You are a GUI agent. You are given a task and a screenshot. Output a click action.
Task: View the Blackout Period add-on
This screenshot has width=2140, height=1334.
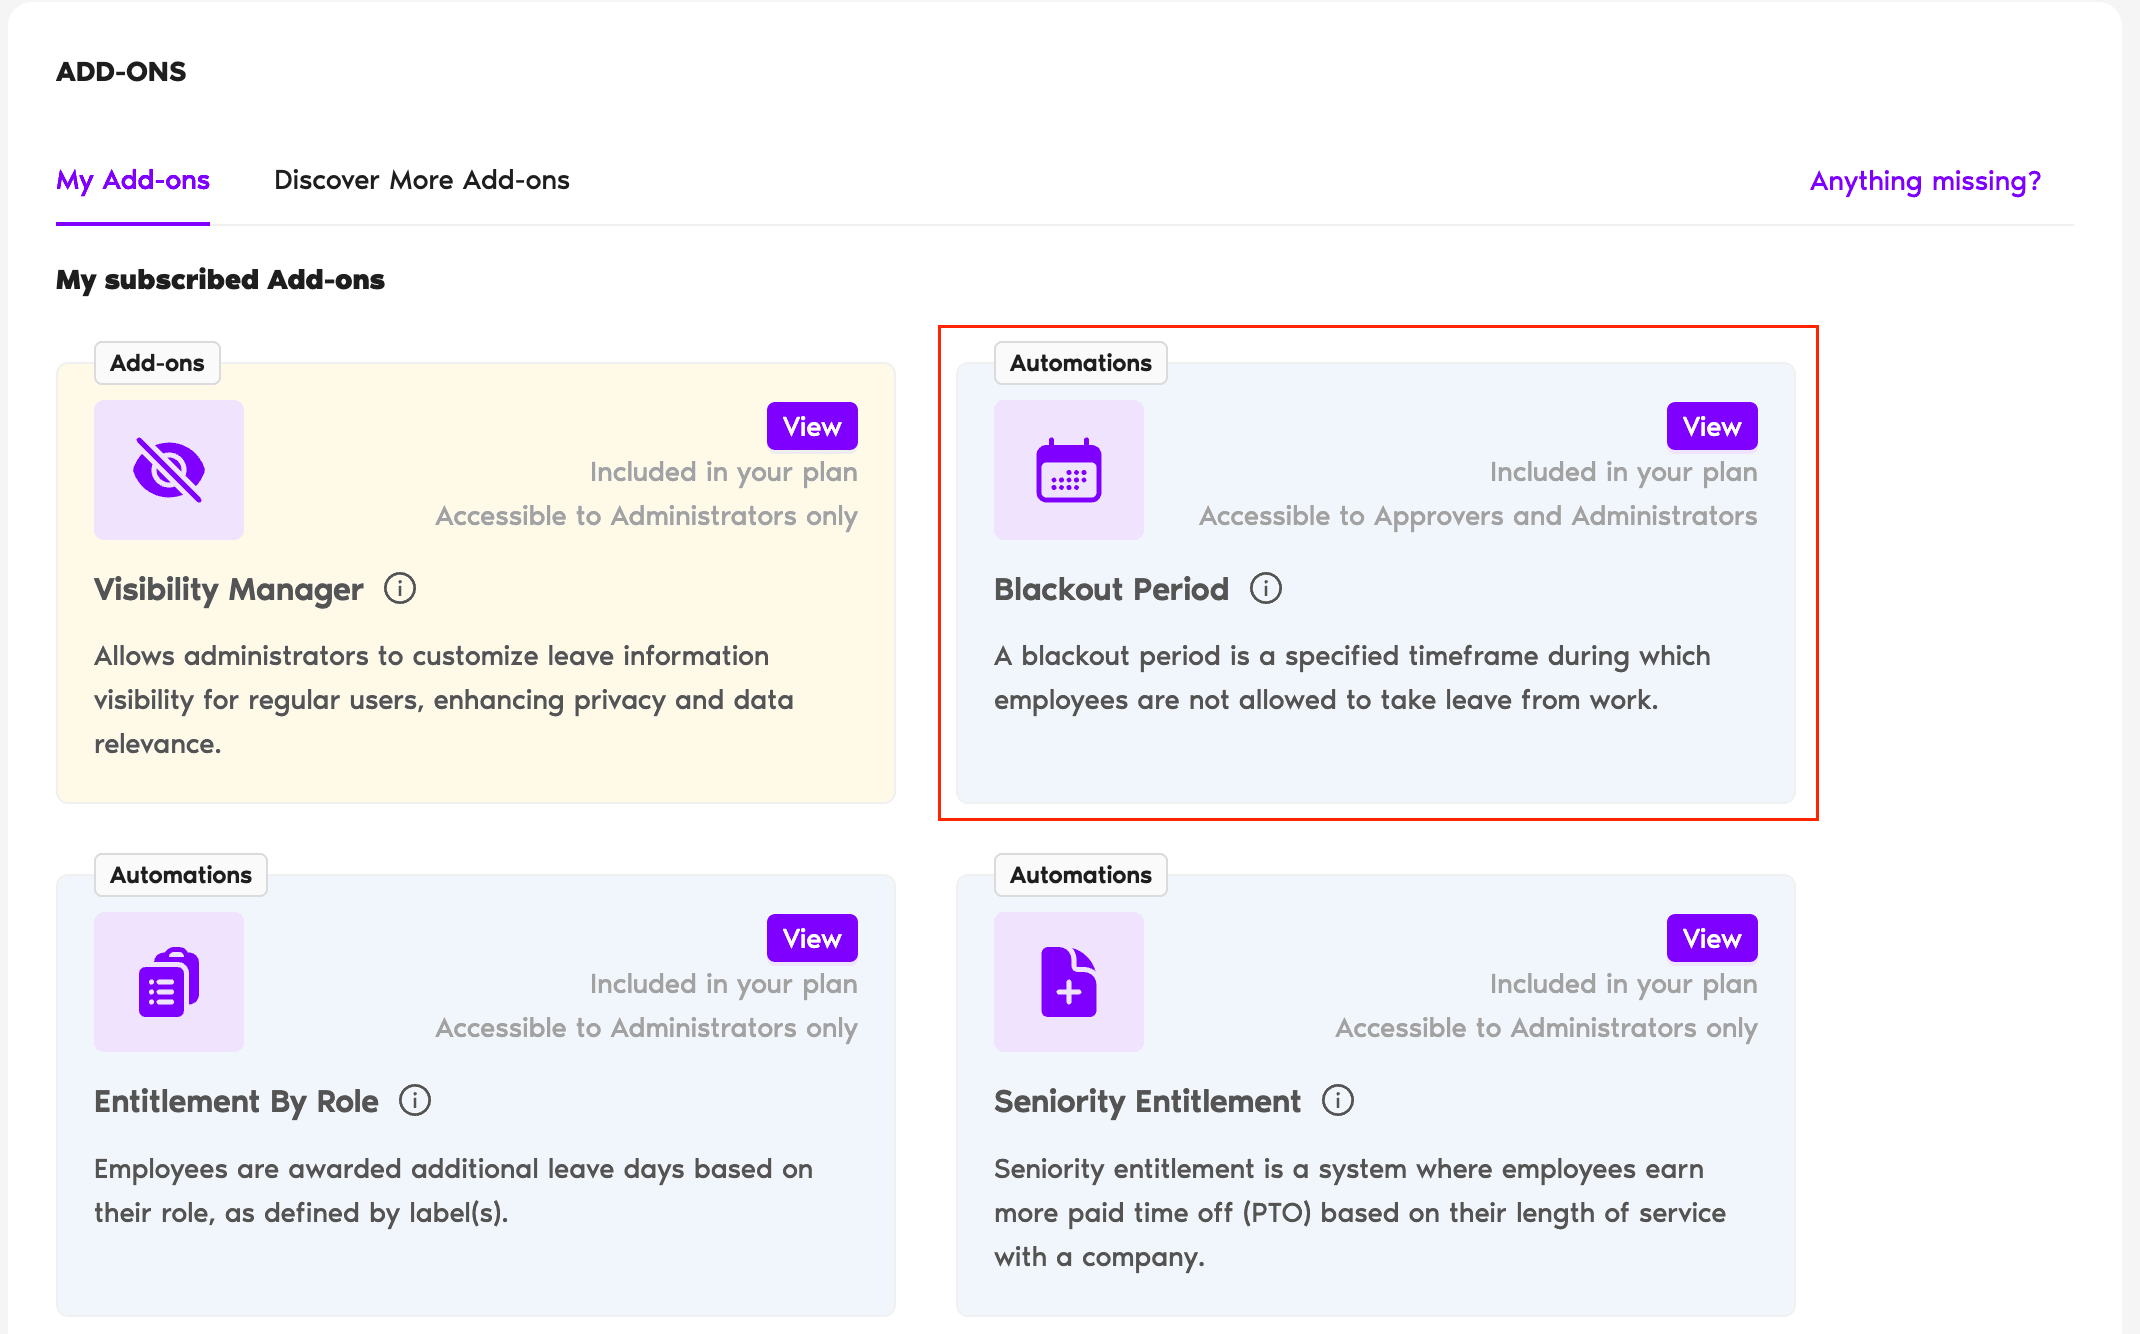(x=1711, y=425)
